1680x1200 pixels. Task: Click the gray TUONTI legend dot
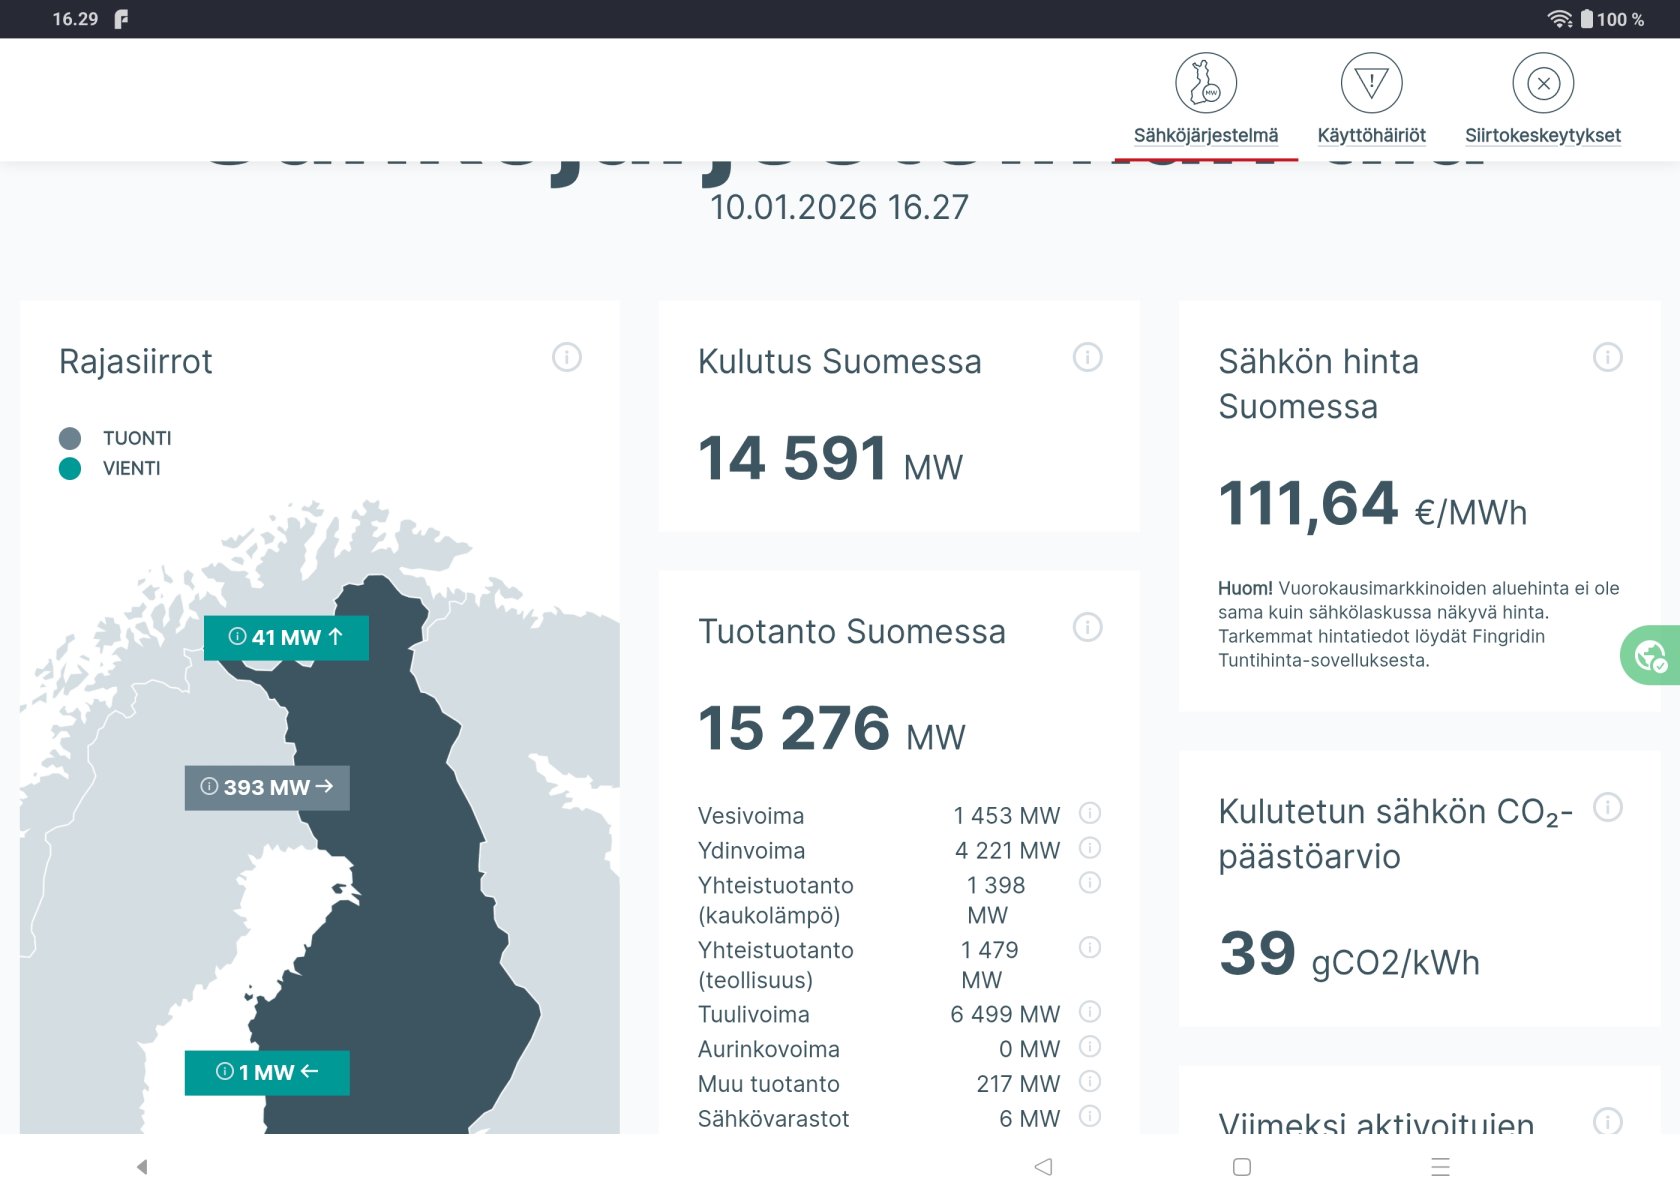(70, 438)
